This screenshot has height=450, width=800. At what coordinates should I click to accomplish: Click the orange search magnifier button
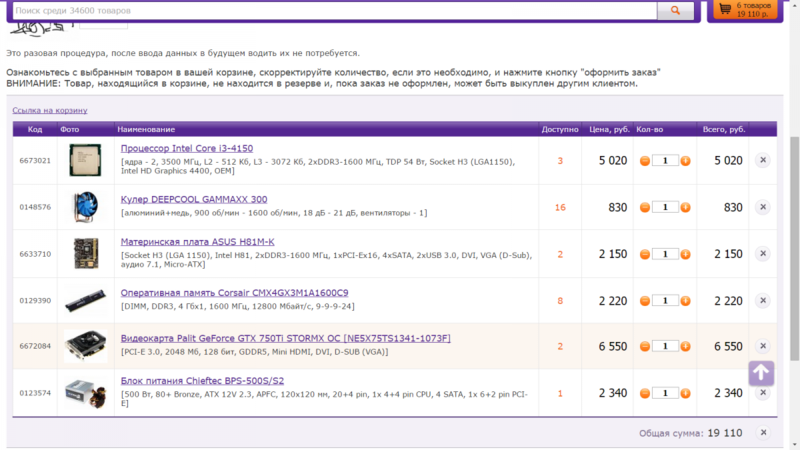coord(675,10)
